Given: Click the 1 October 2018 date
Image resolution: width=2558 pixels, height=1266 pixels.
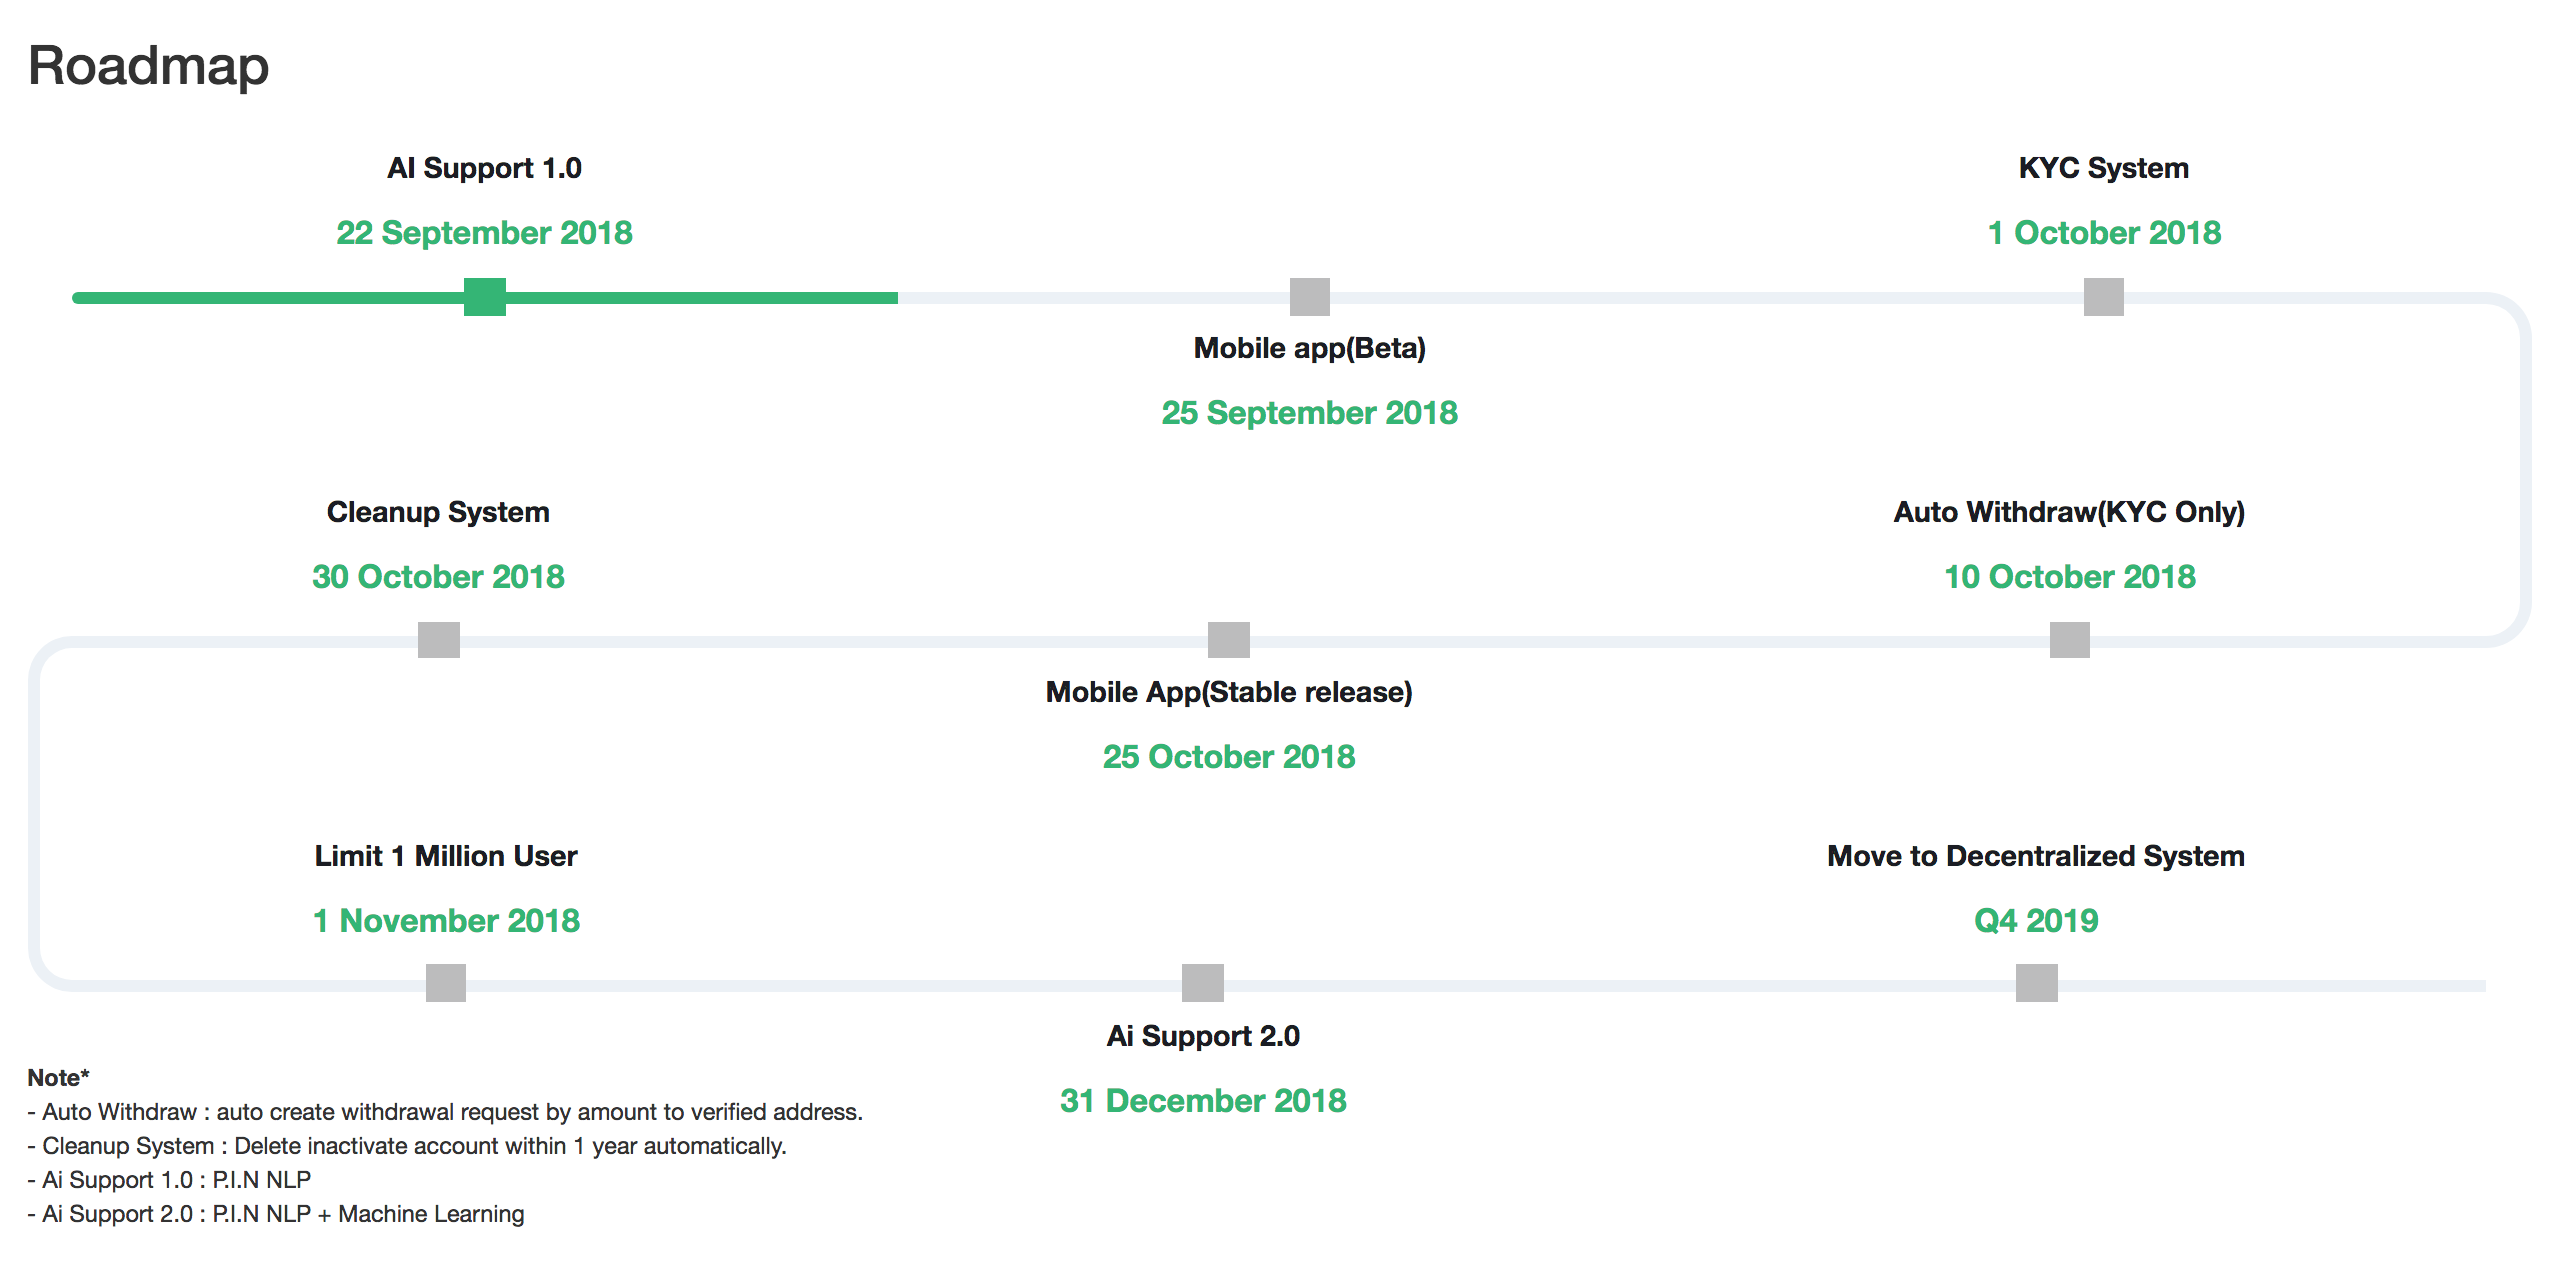Looking at the screenshot, I should 2104,233.
